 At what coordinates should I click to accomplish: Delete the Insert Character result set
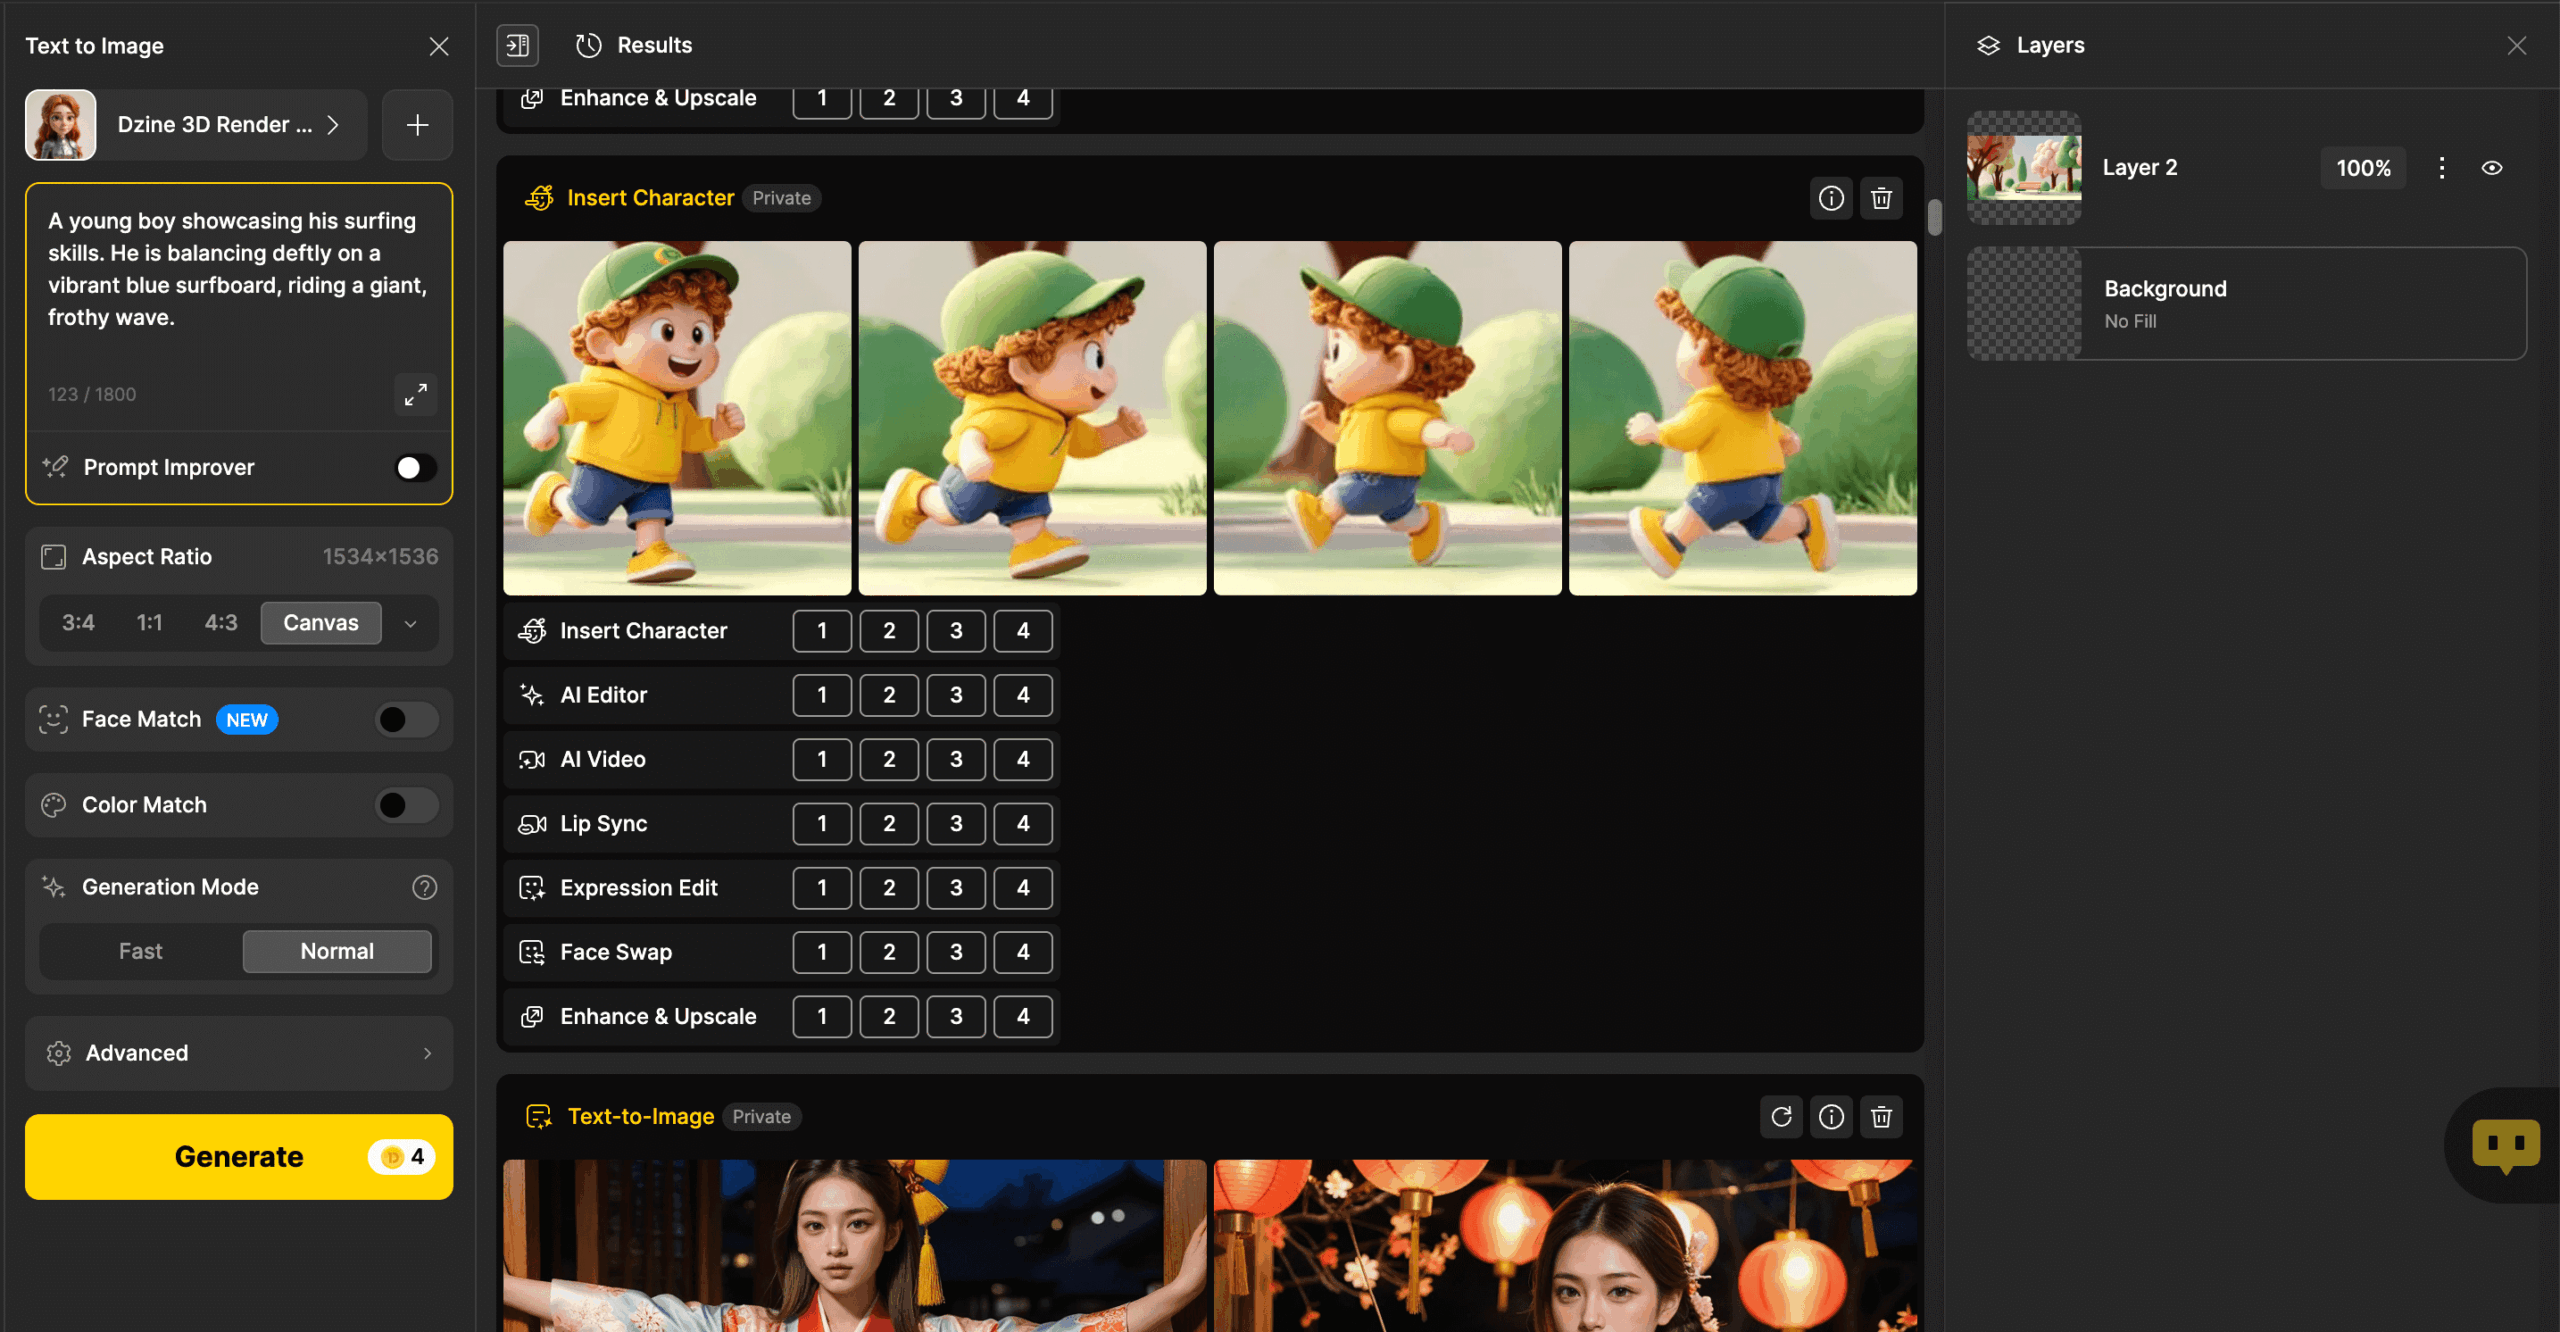[x=1881, y=198]
